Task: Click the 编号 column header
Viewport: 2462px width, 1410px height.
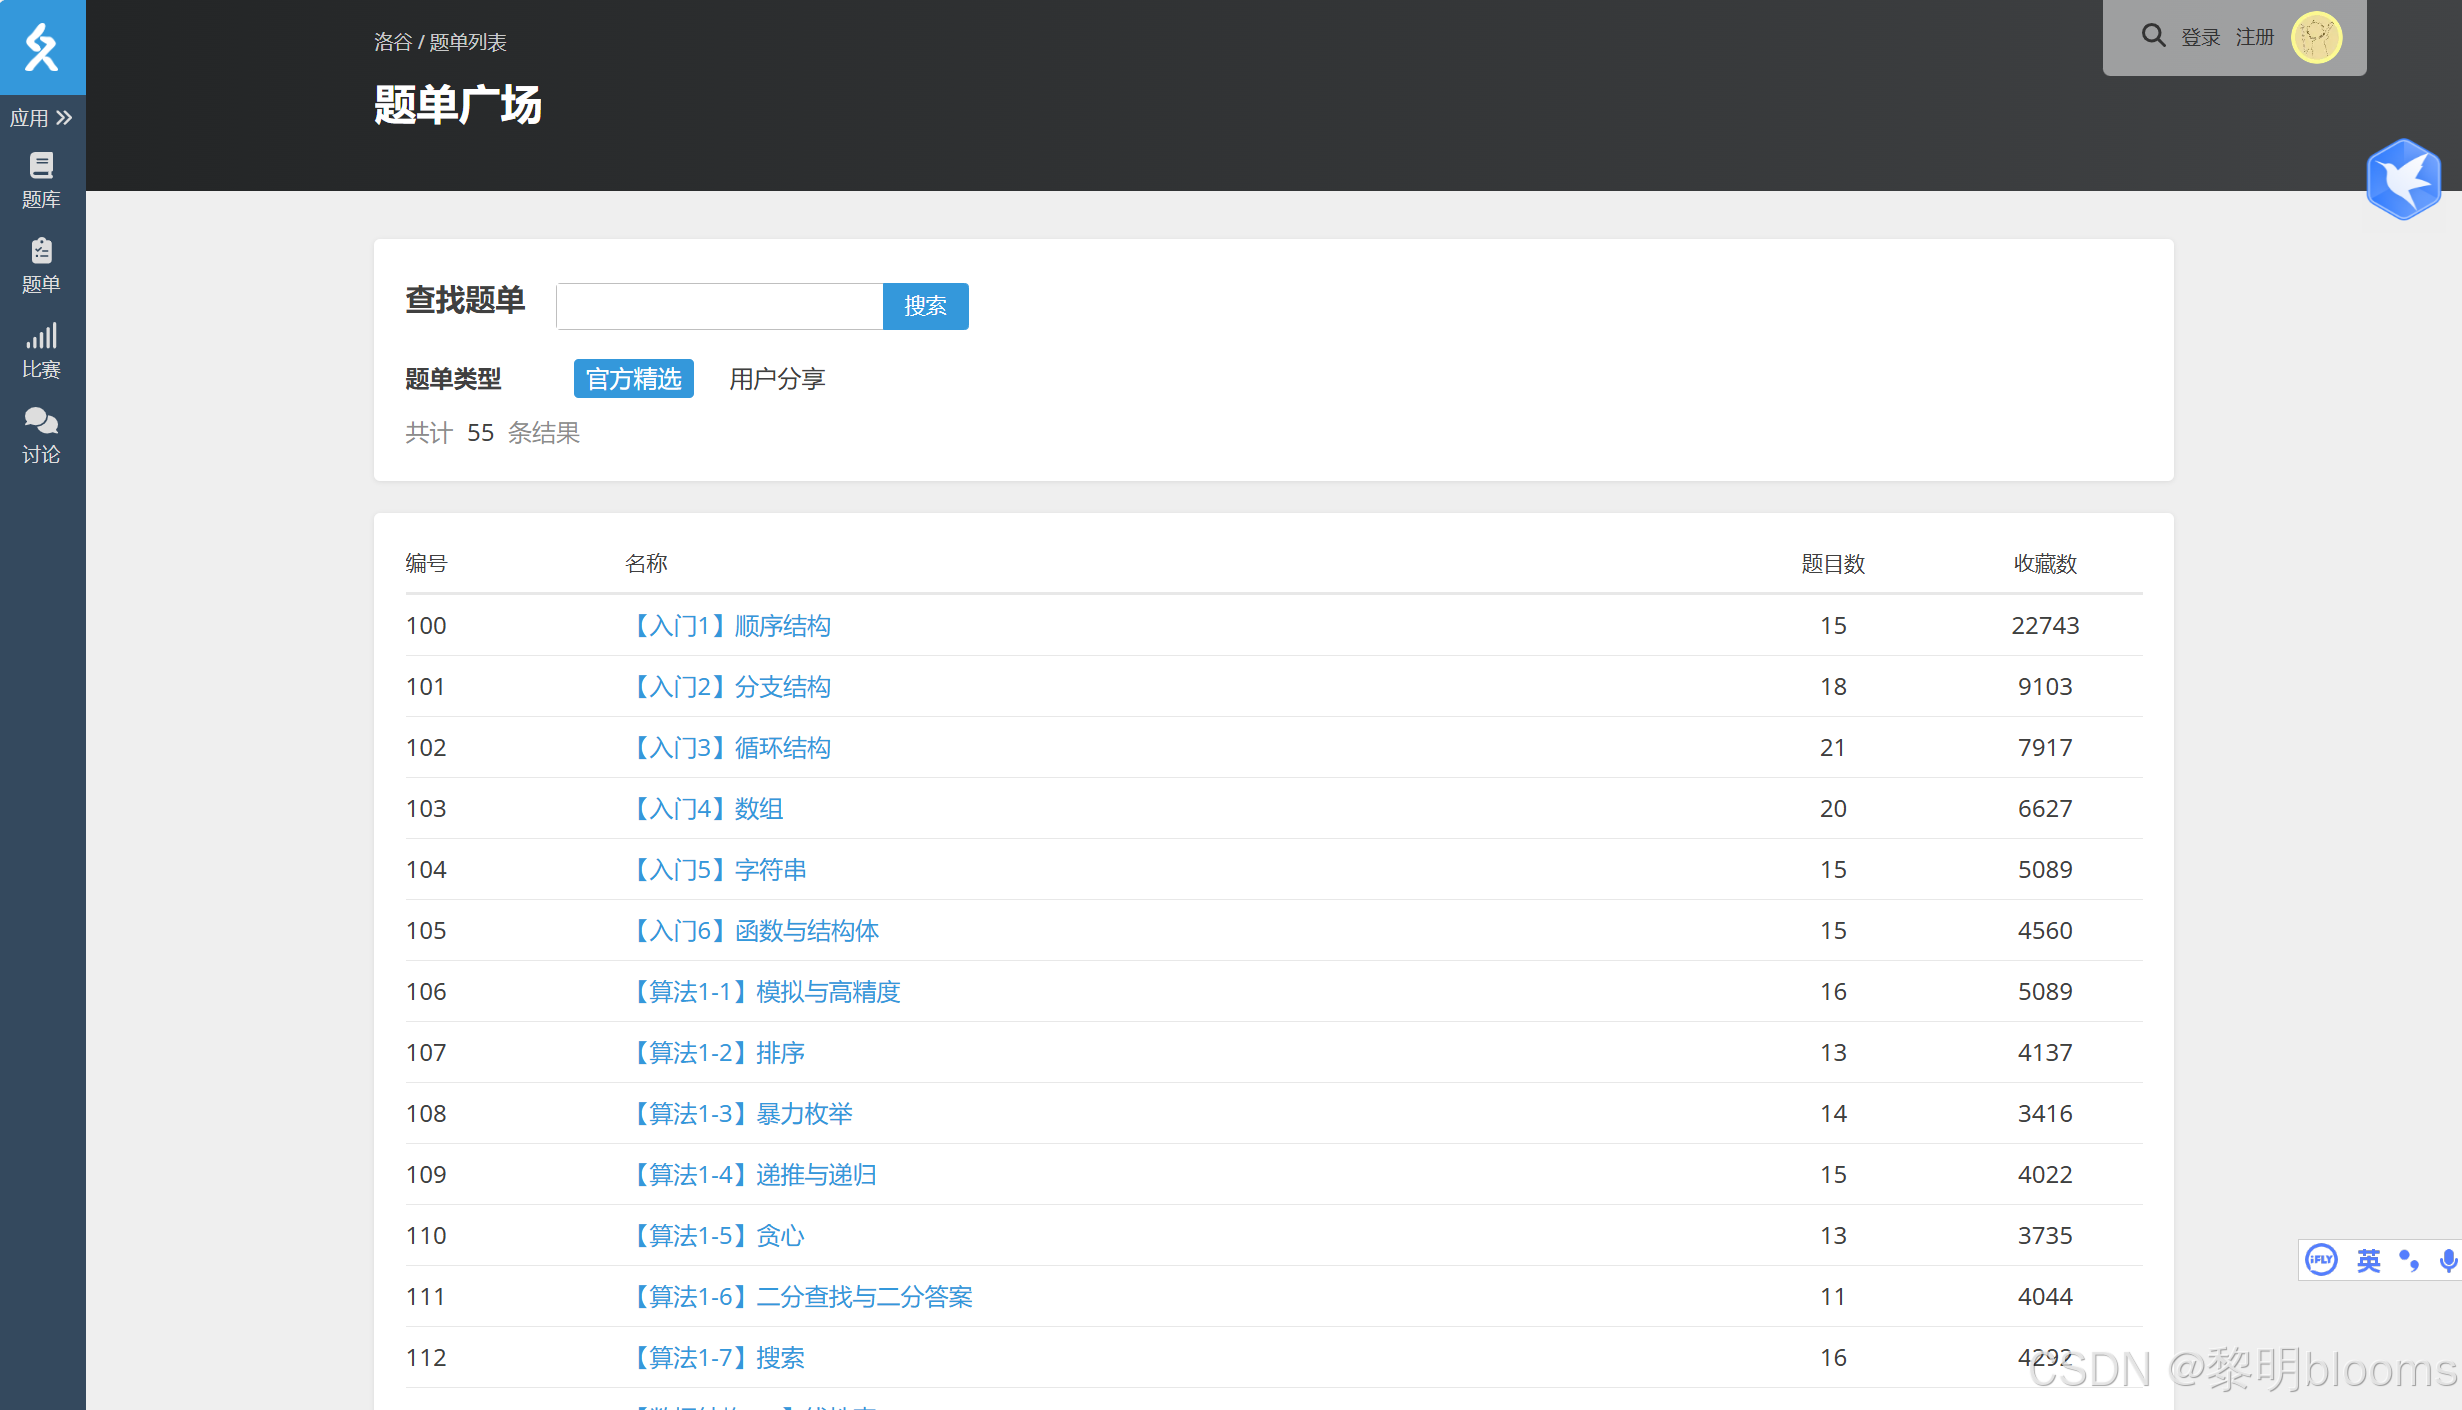Action: tap(426, 564)
